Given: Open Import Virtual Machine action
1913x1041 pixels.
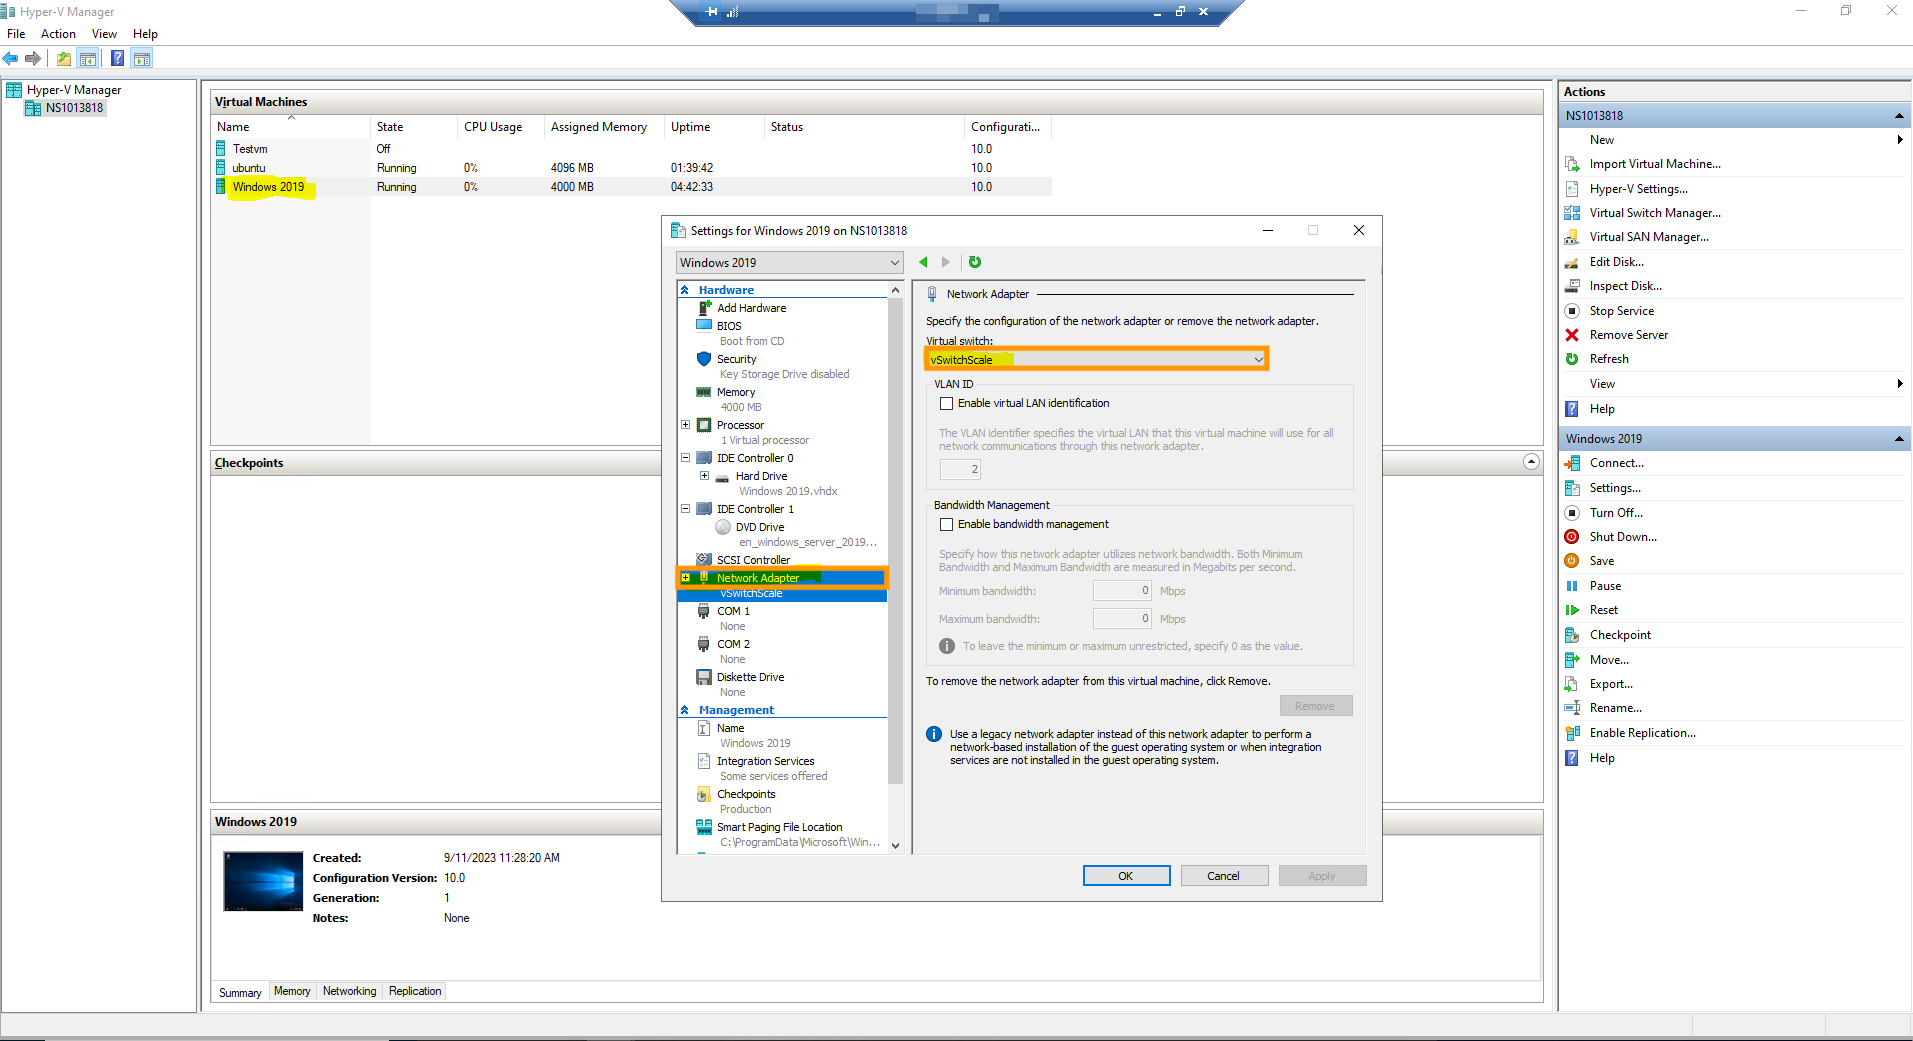Looking at the screenshot, I should click(1655, 164).
